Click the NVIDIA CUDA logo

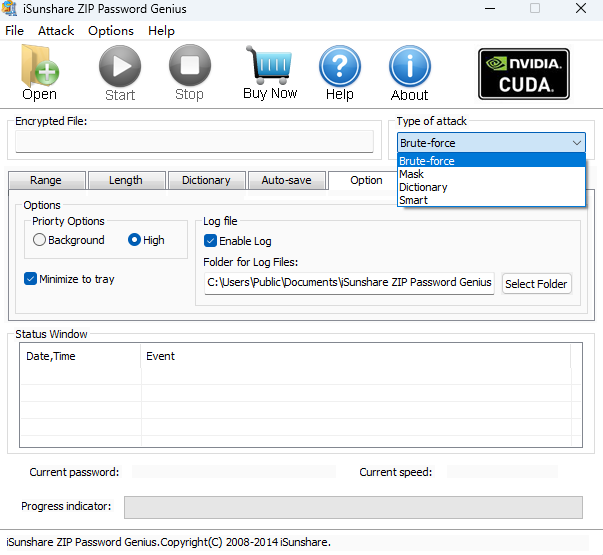tap(524, 74)
